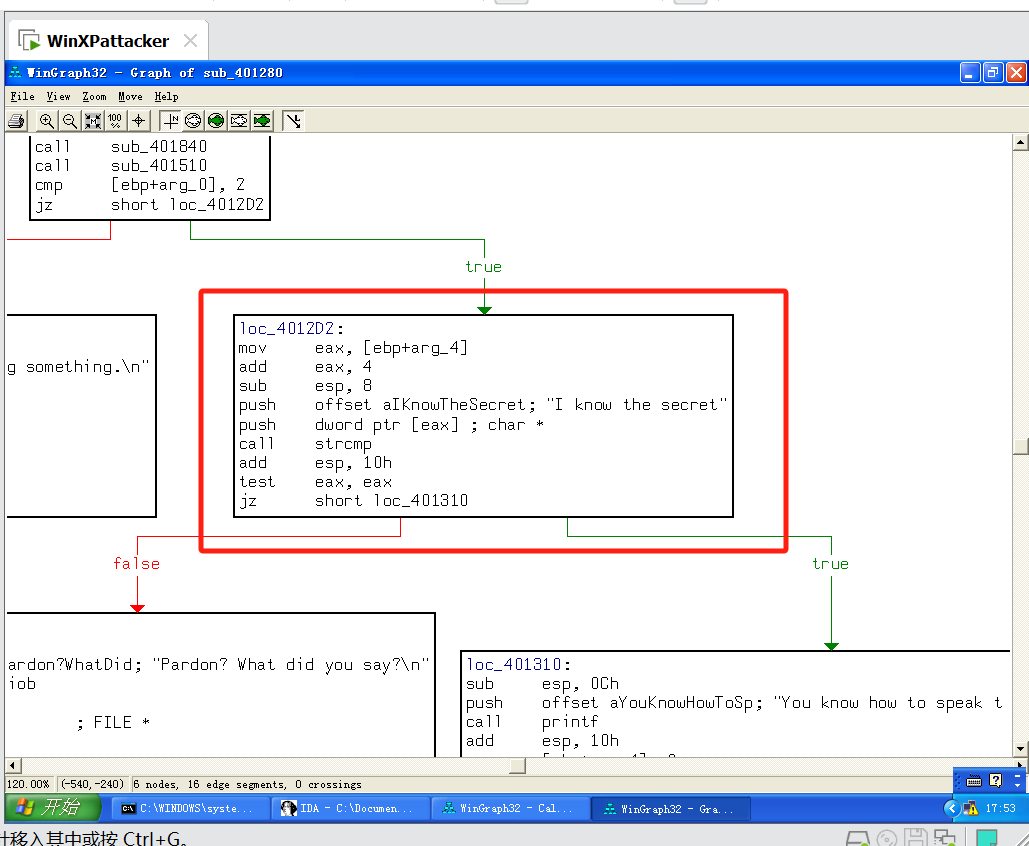Click the call sub_401840 line
Image resolution: width=1029 pixels, height=846 pixels.
pyautogui.click(x=121, y=146)
